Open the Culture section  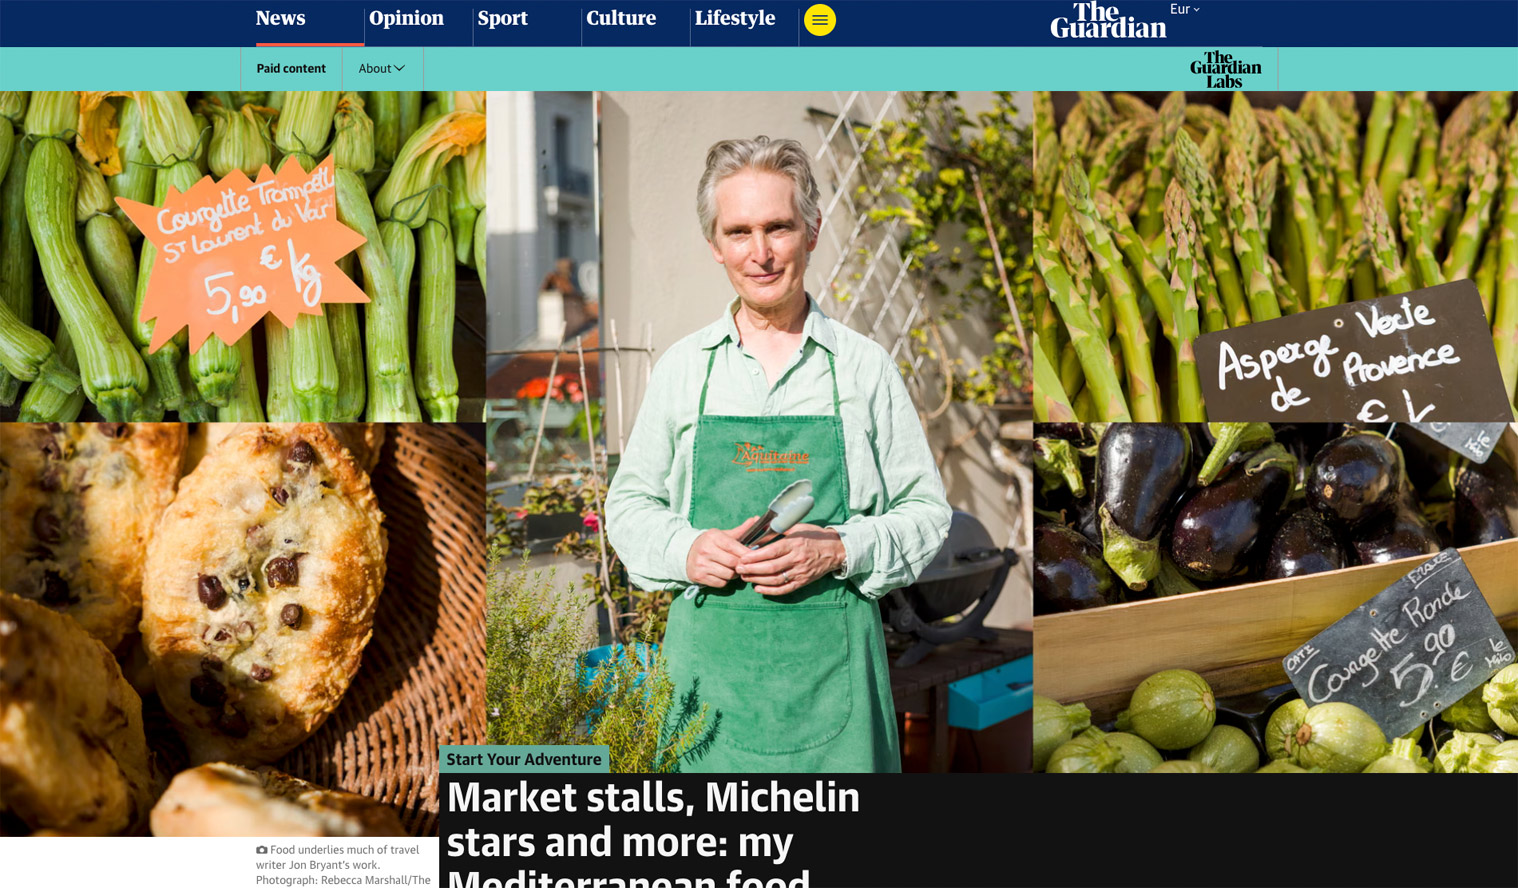pyautogui.click(x=621, y=18)
